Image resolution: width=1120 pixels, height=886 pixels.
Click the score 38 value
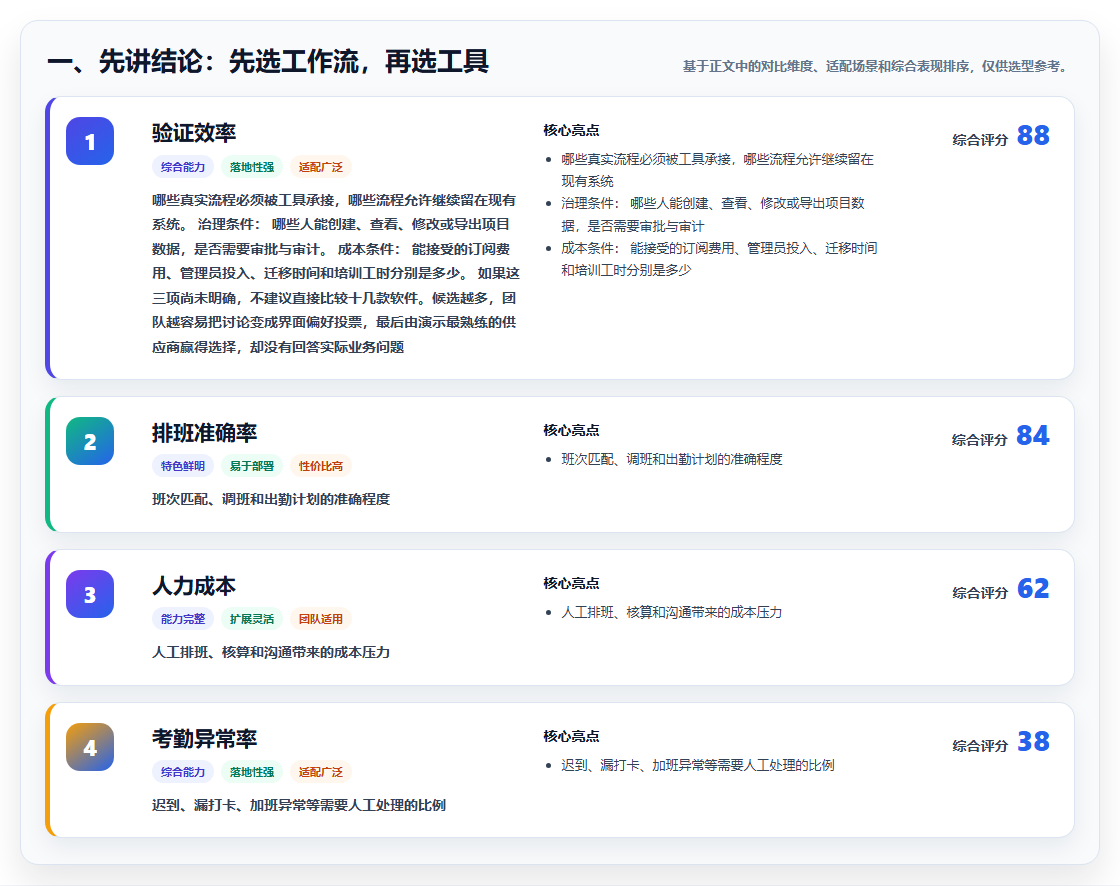pos(1033,741)
